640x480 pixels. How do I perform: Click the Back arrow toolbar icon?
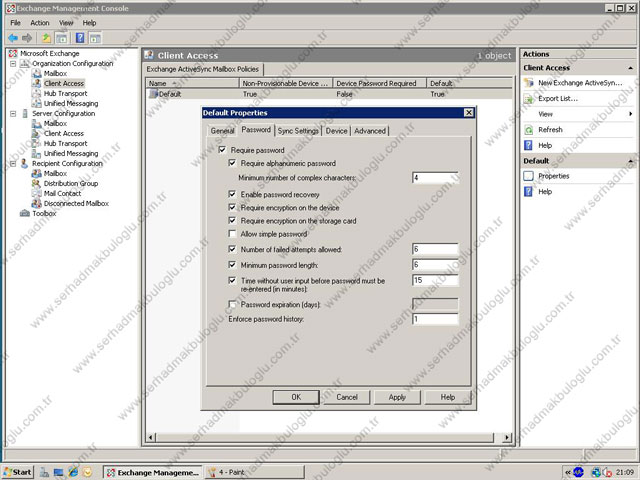coord(13,38)
